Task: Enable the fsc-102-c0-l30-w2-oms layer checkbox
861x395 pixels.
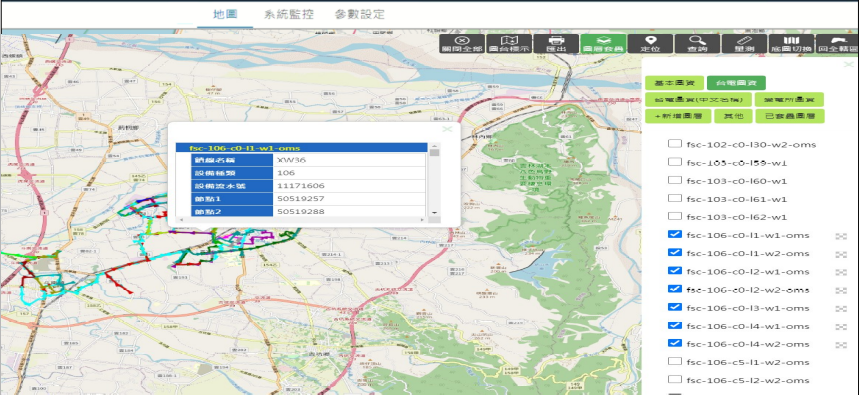Action: (675, 144)
